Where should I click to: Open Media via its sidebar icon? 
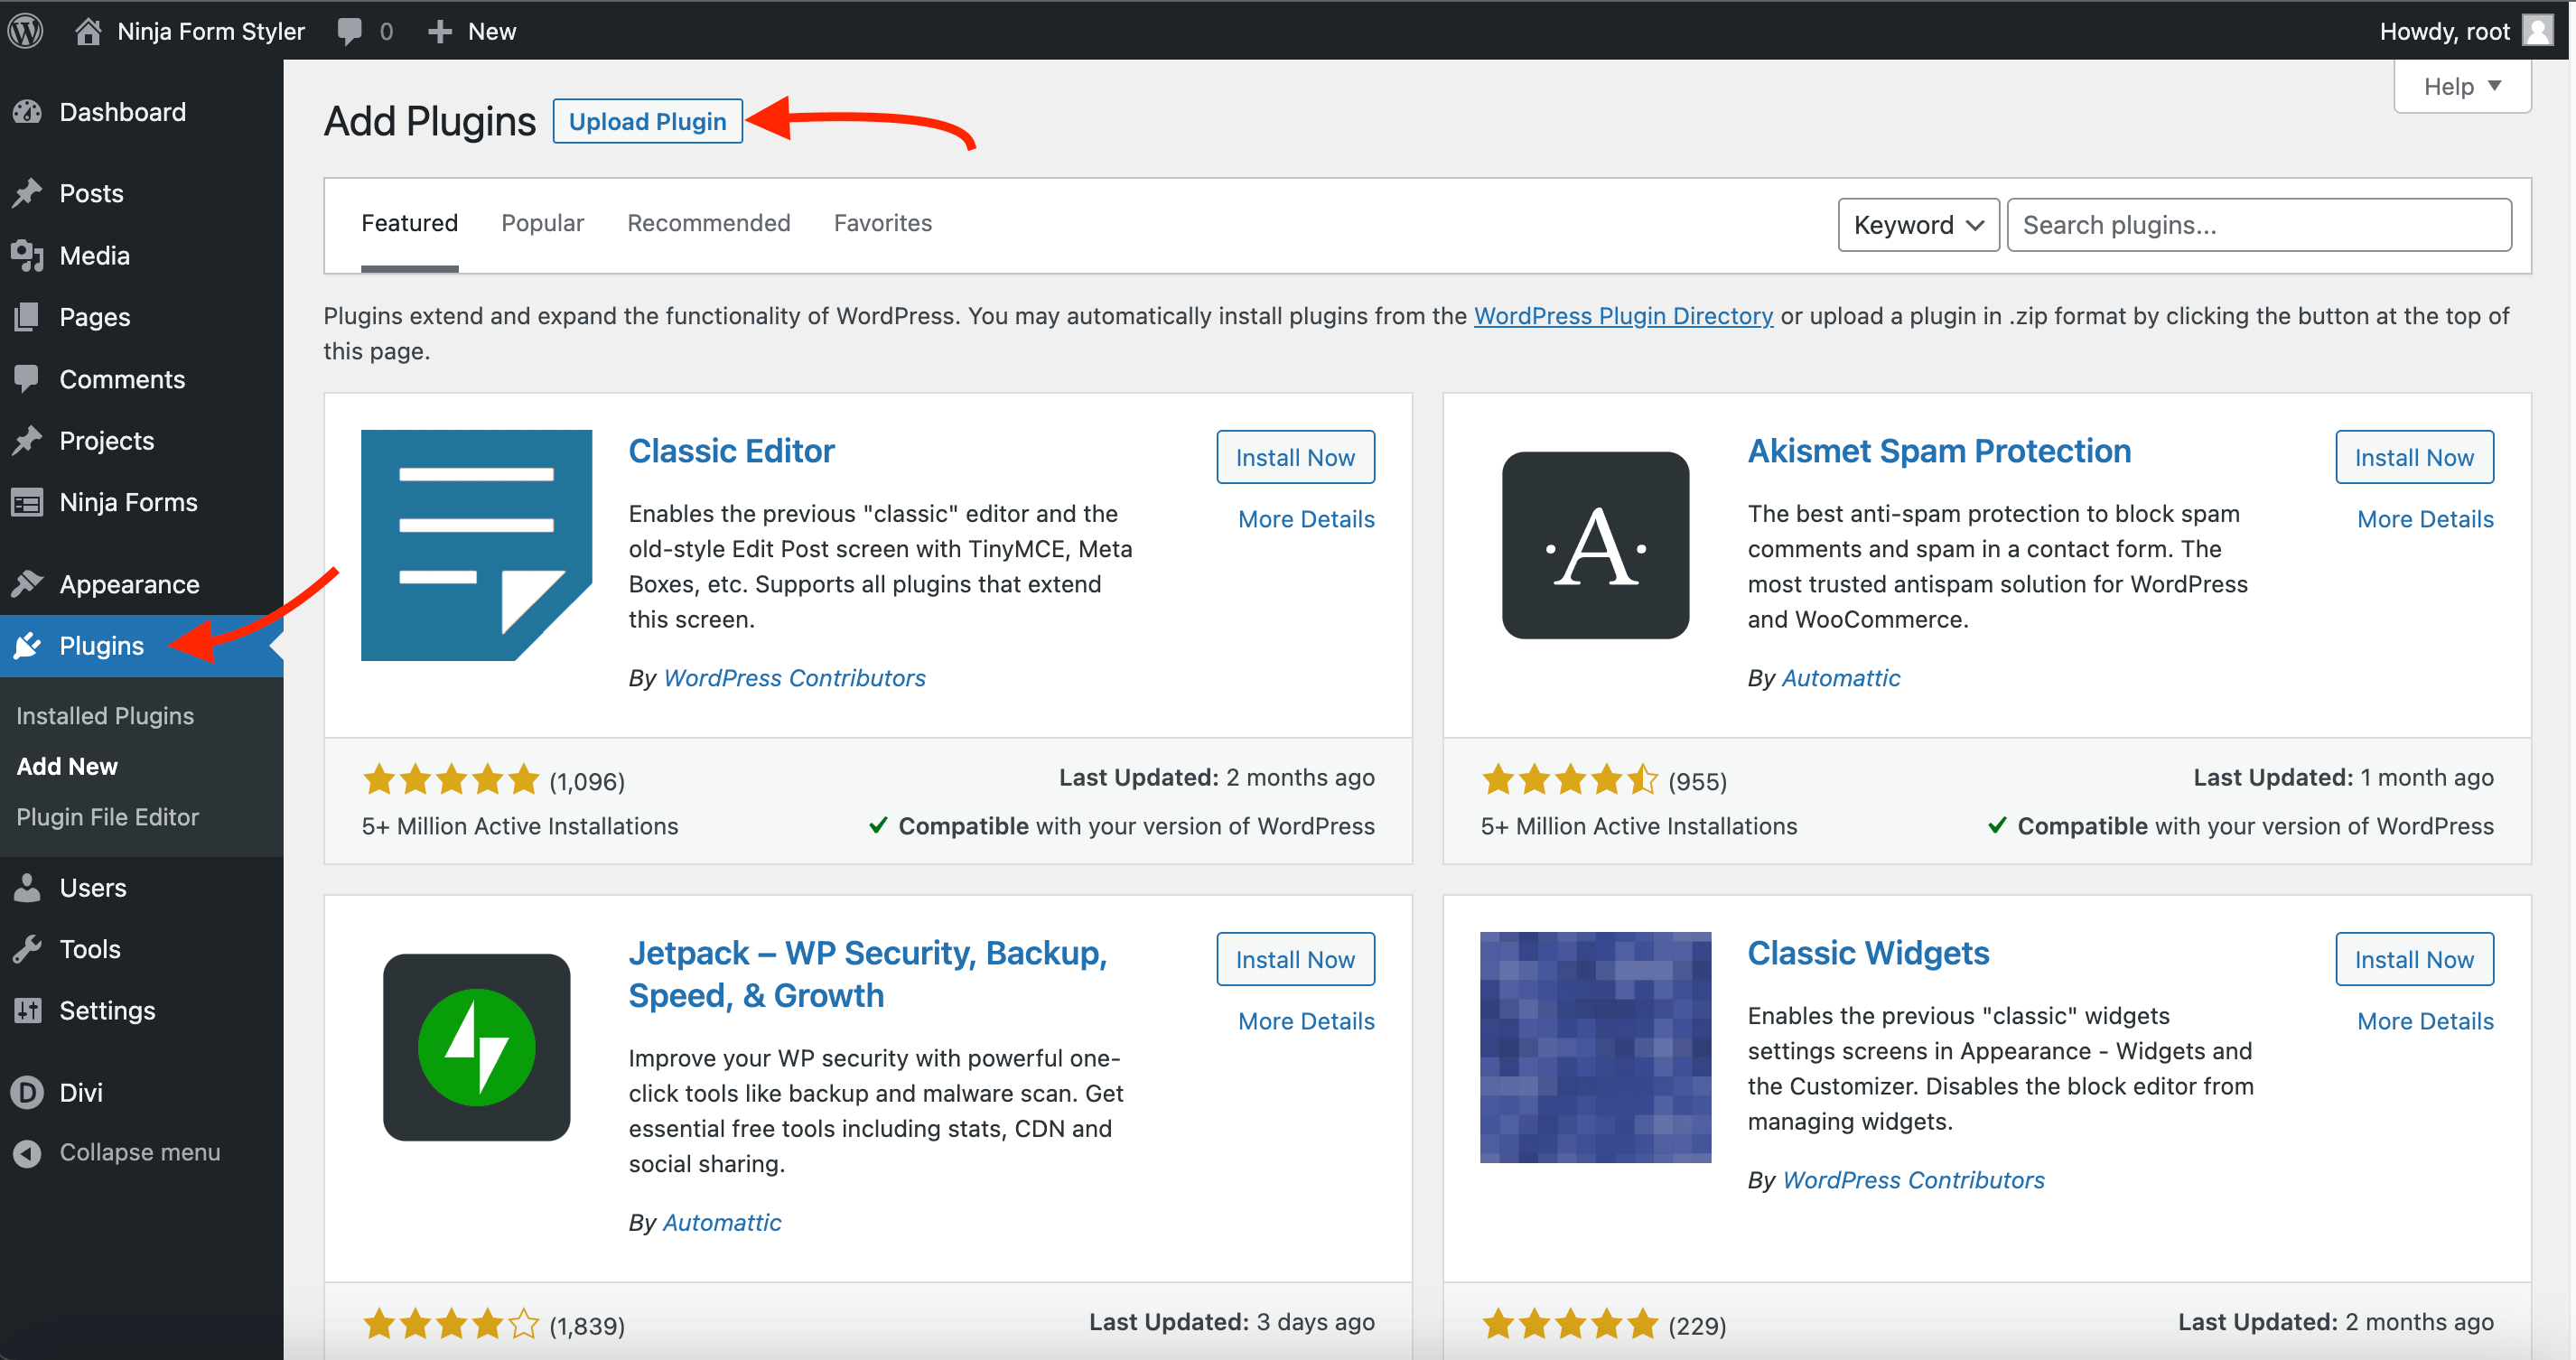click(28, 255)
